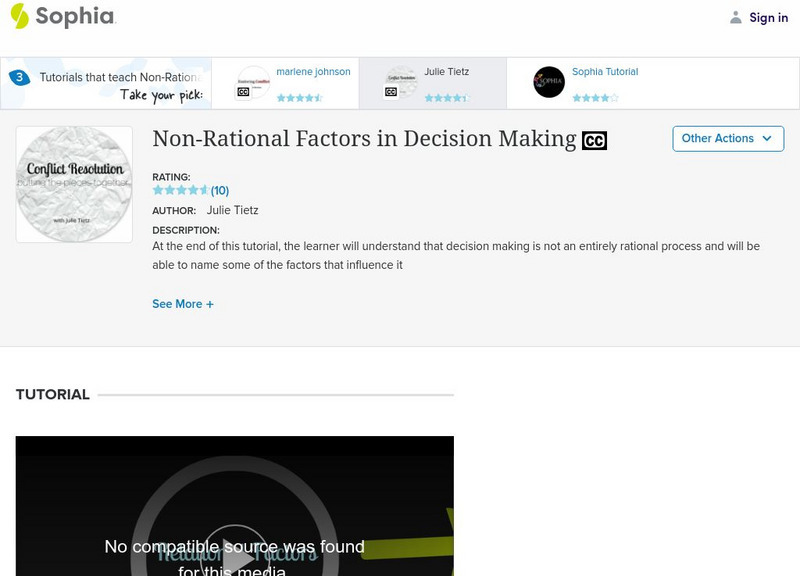Screen dimensions: 800x576
Task: Open the Conflict Resolution tutorial image
Action: coord(74,184)
